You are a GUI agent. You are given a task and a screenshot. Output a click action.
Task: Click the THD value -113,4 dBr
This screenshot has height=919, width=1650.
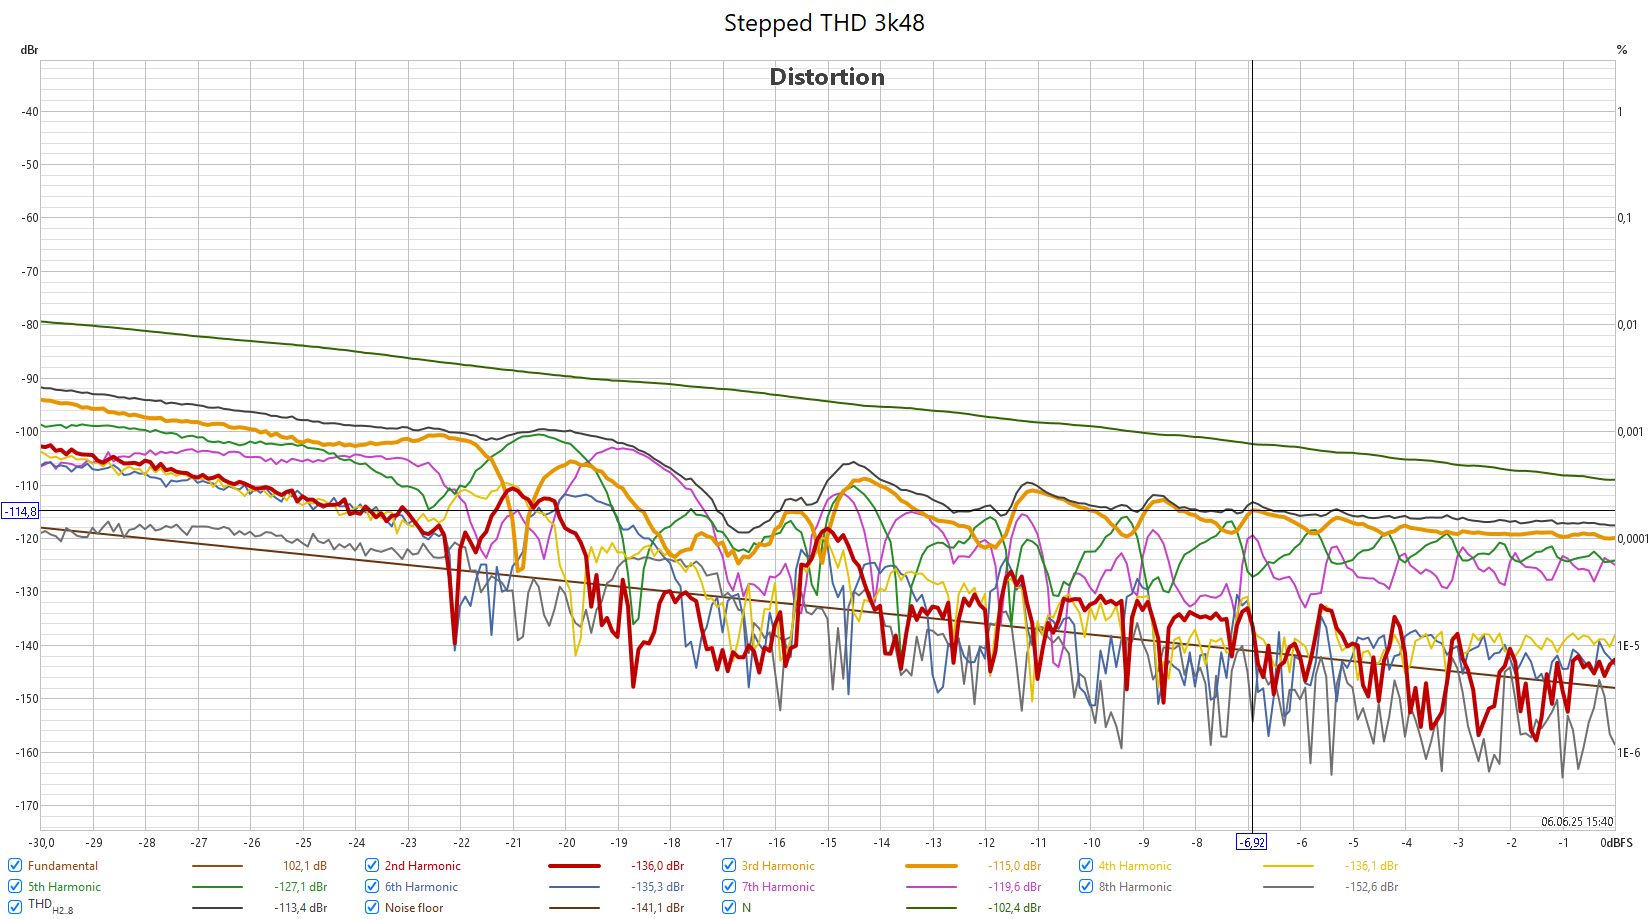(x=301, y=908)
